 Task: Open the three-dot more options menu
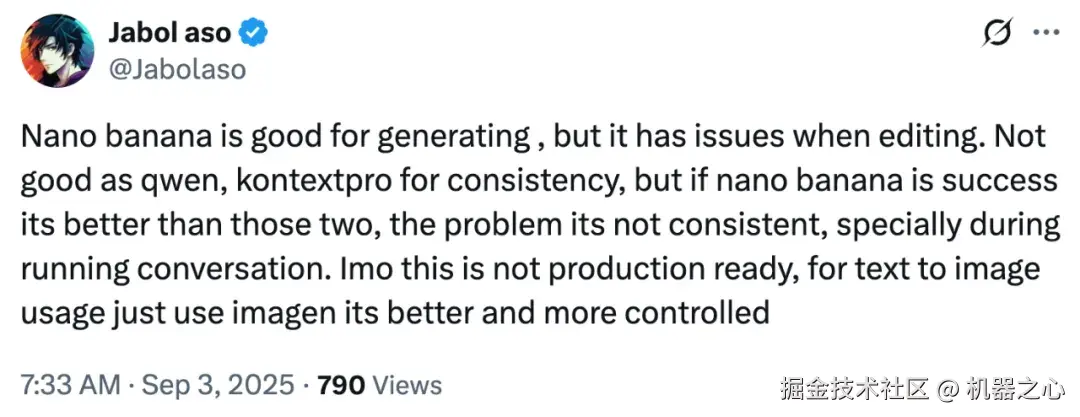click(x=1045, y=34)
